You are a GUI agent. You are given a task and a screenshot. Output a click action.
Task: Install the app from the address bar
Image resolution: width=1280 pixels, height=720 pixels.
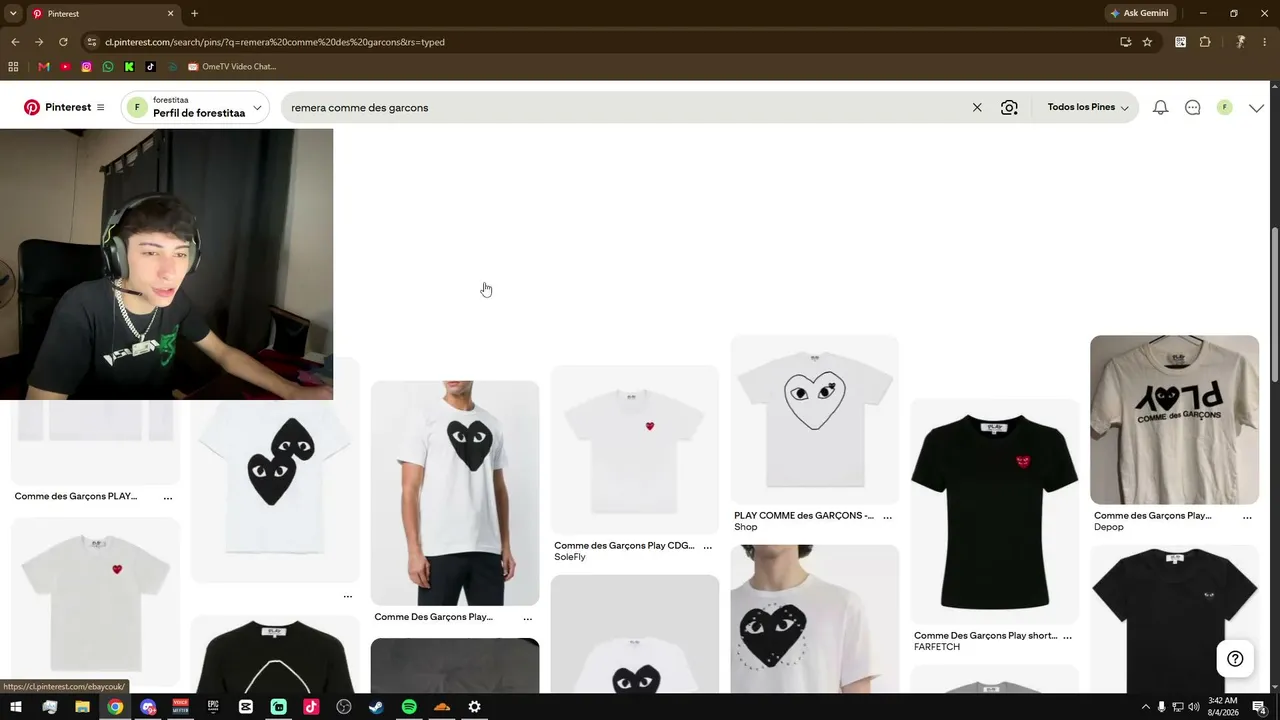point(1126,42)
